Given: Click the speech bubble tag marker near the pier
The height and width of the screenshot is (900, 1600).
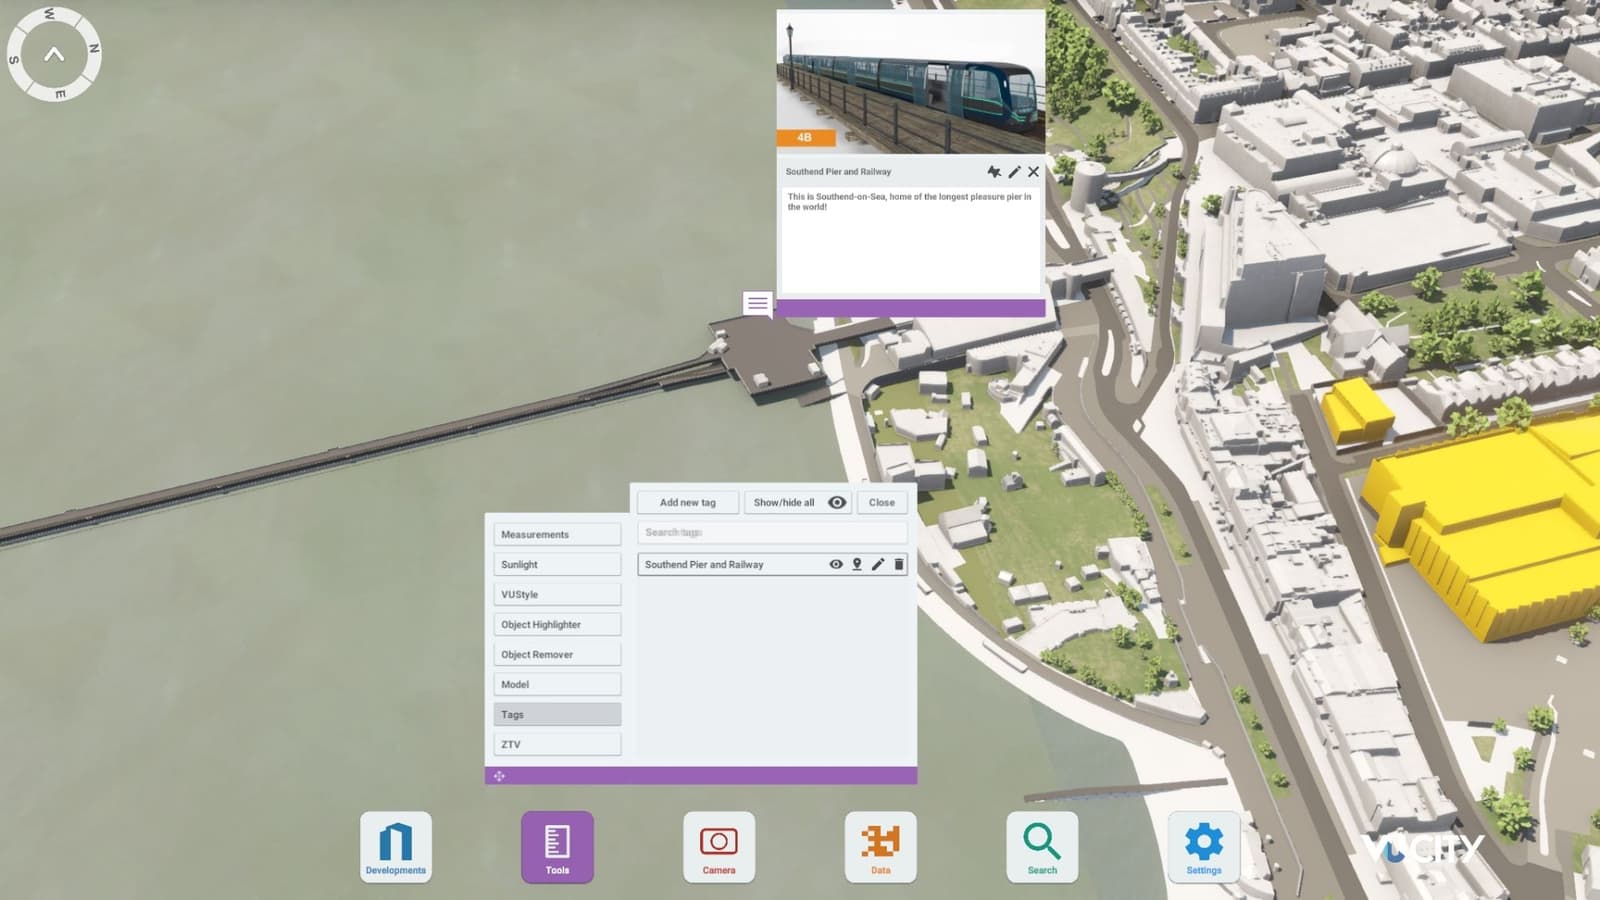Looking at the screenshot, I should point(756,303).
